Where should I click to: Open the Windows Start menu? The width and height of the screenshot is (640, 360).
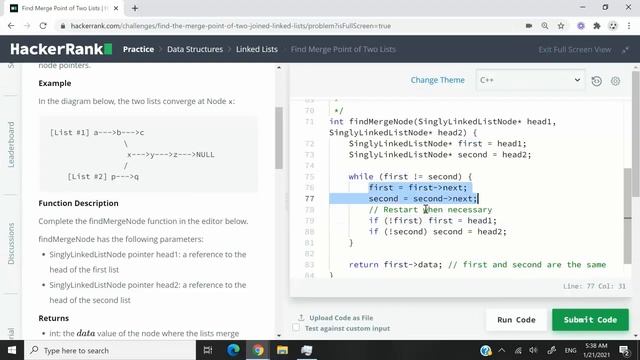[x=11, y=350]
